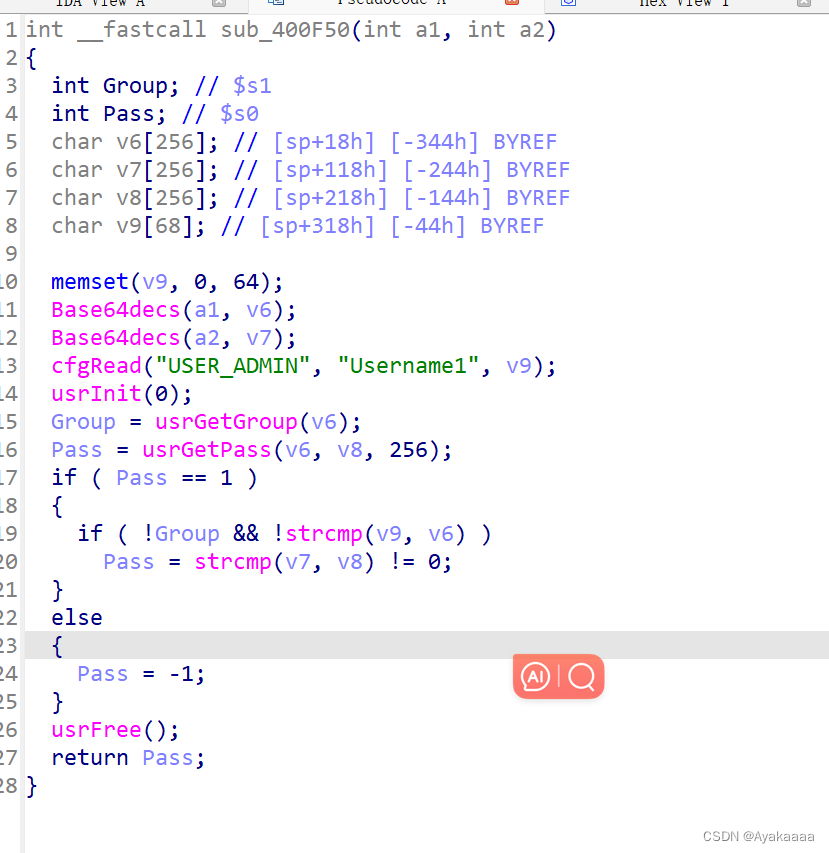Select the Group variable declaration on line 3
829x853 pixels.
[135, 86]
